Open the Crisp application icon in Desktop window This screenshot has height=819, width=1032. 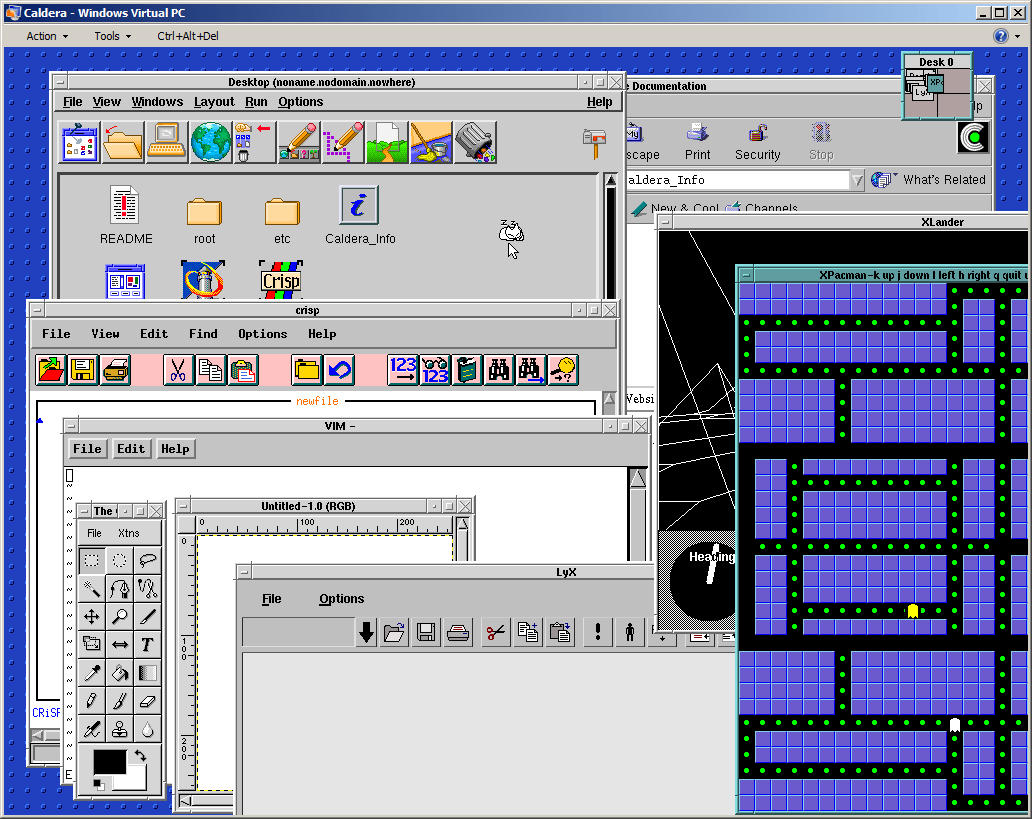click(x=281, y=280)
